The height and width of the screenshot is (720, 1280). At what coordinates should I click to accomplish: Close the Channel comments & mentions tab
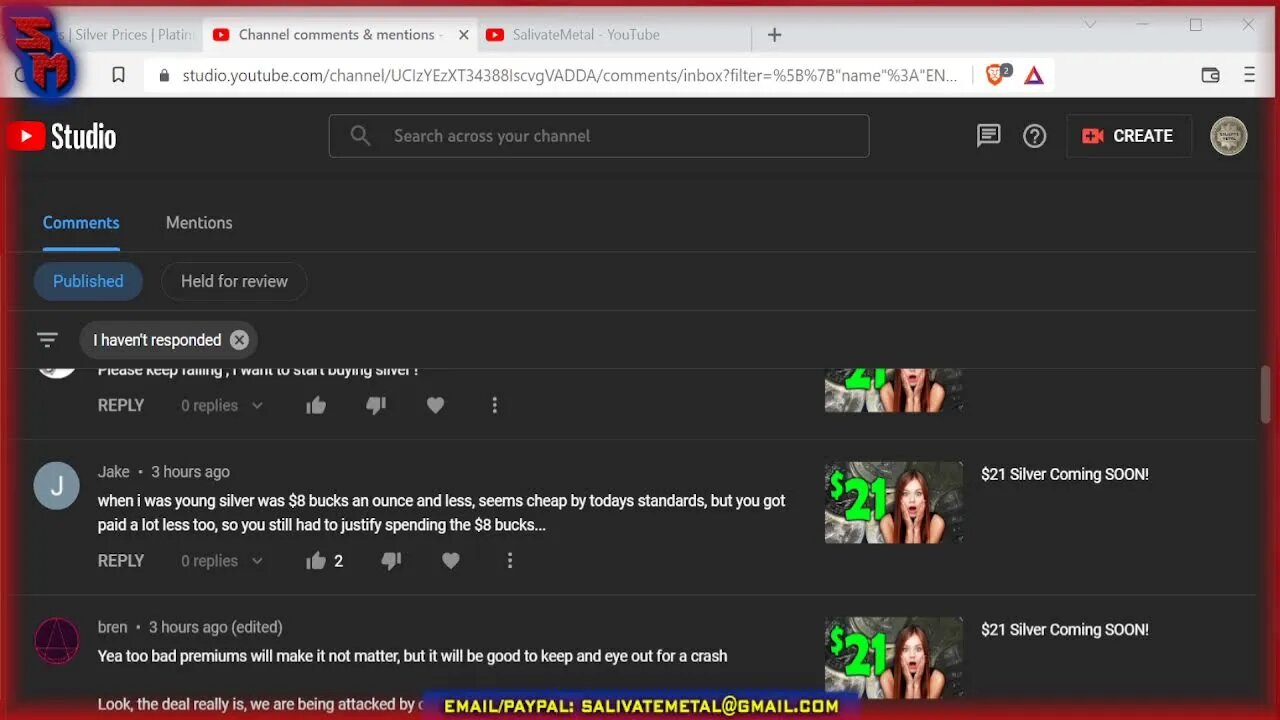463,35
